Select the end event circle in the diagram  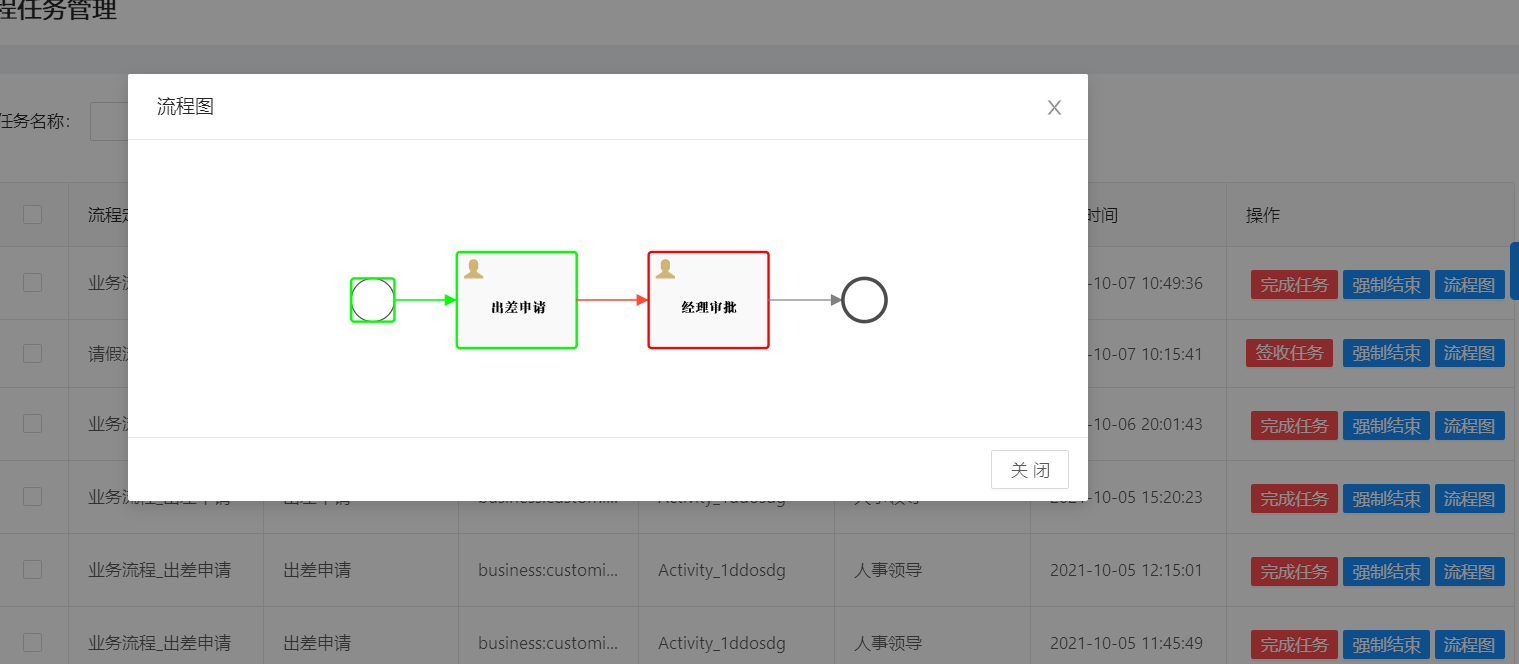tap(865, 300)
